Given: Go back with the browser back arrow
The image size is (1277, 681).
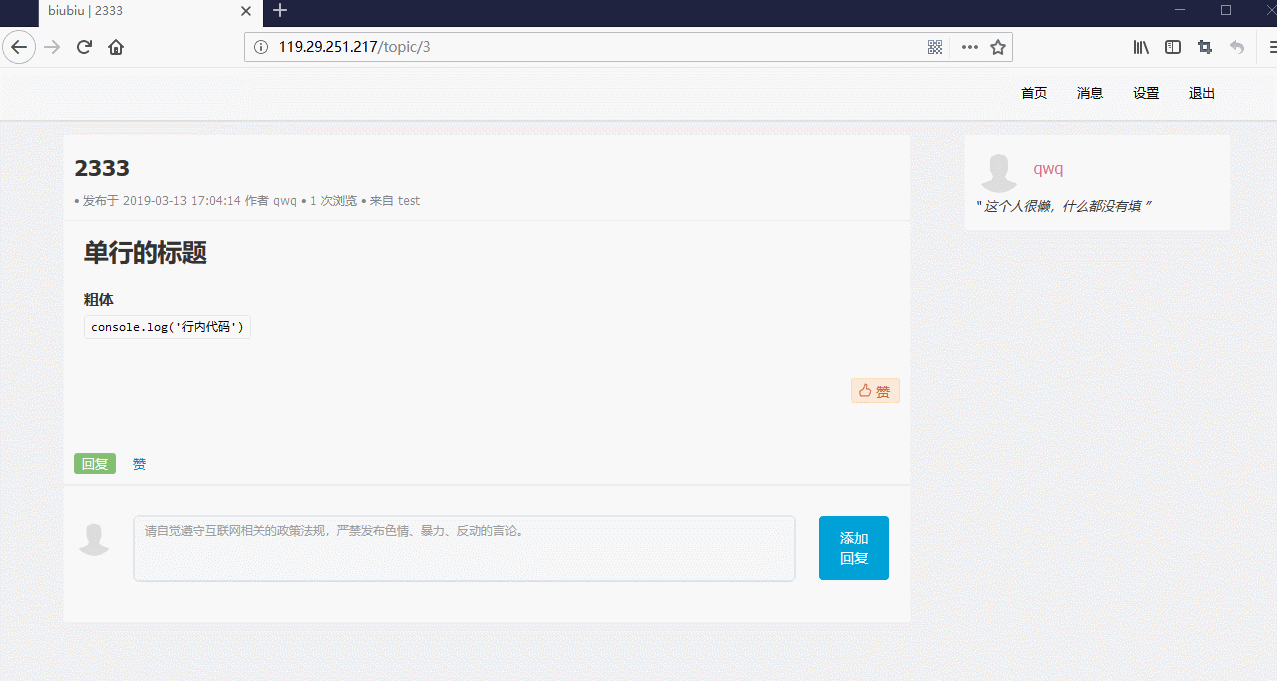Looking at the screenshot, I should (19, 47).
